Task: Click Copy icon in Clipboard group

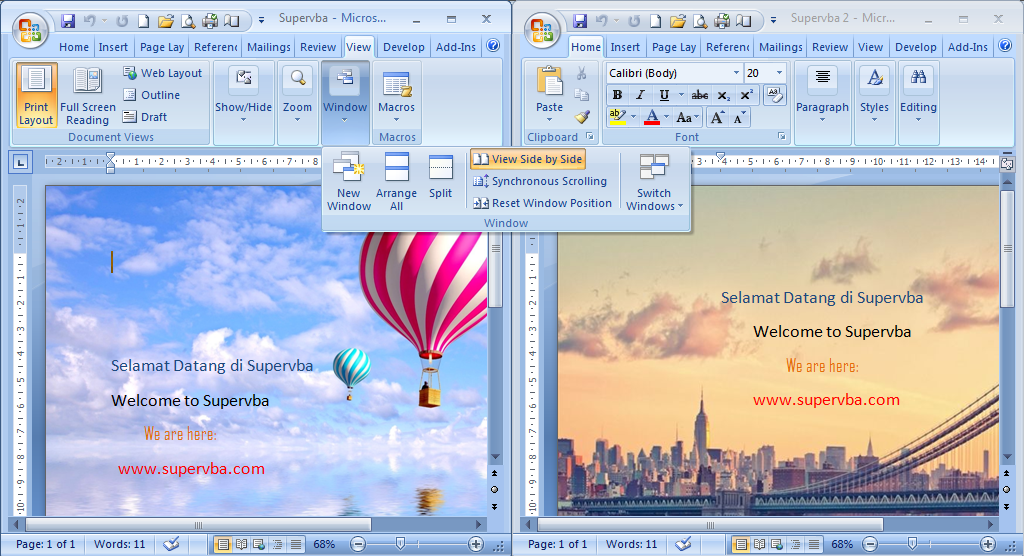Action: pos(581,95)
